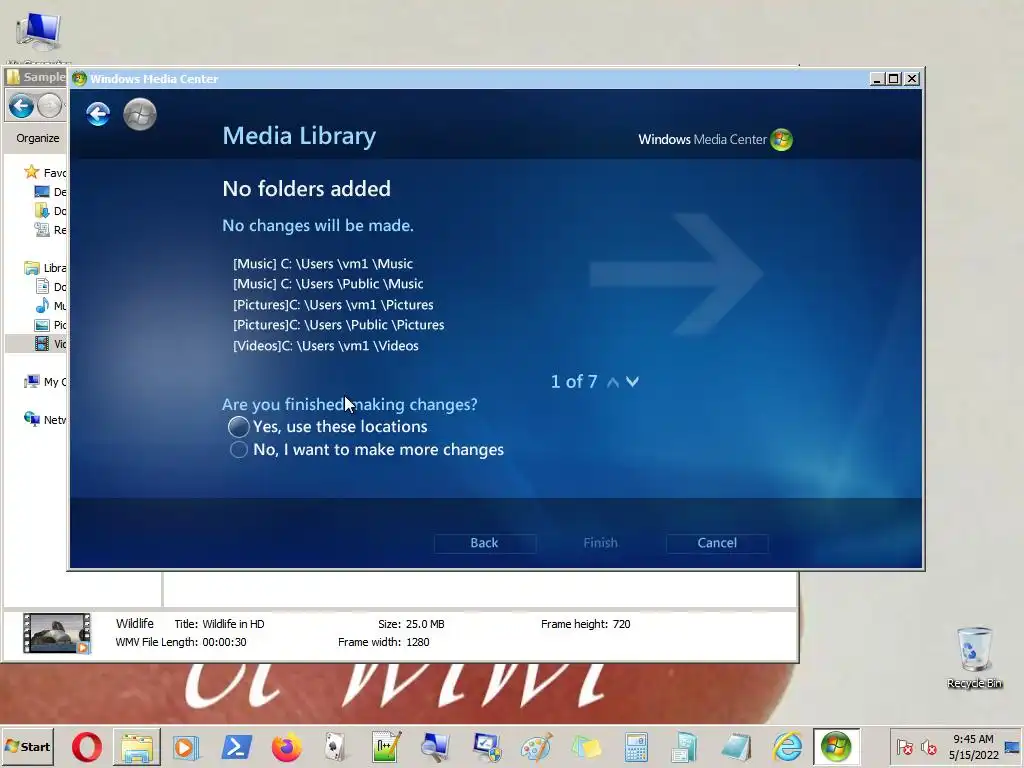Screen dimensions: 1024x768
Task: Open the stacked-documents taskbar icon
Action: [x=685, y=747]
